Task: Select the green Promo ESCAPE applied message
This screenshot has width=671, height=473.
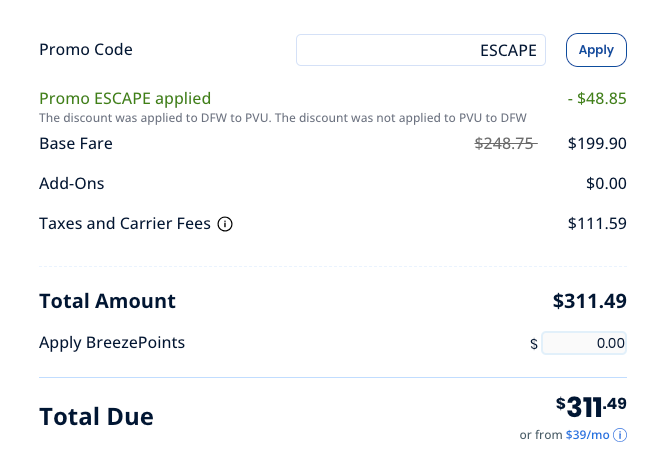Action: click(x=125, y=99)
